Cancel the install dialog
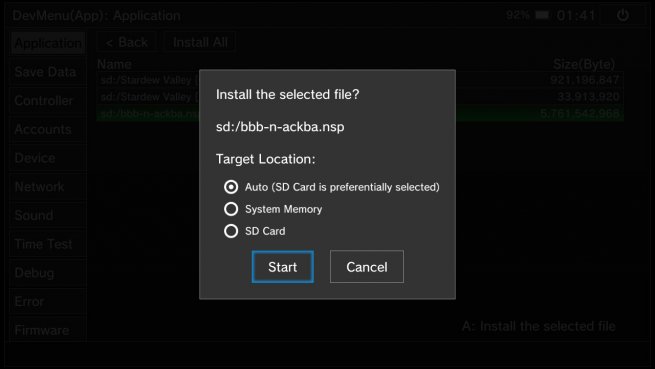655x369 pixels. click(367, 267)
